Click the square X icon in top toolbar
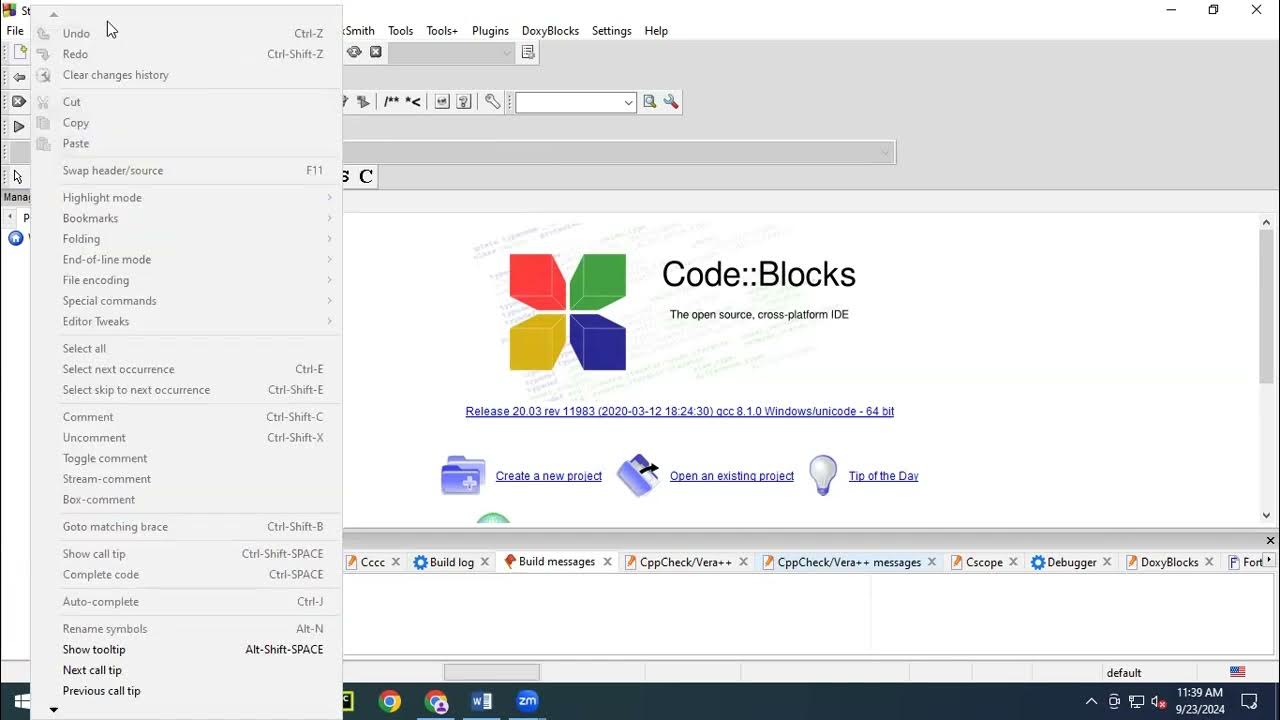Screen dimensions: 1280x720 coord(376,52)
